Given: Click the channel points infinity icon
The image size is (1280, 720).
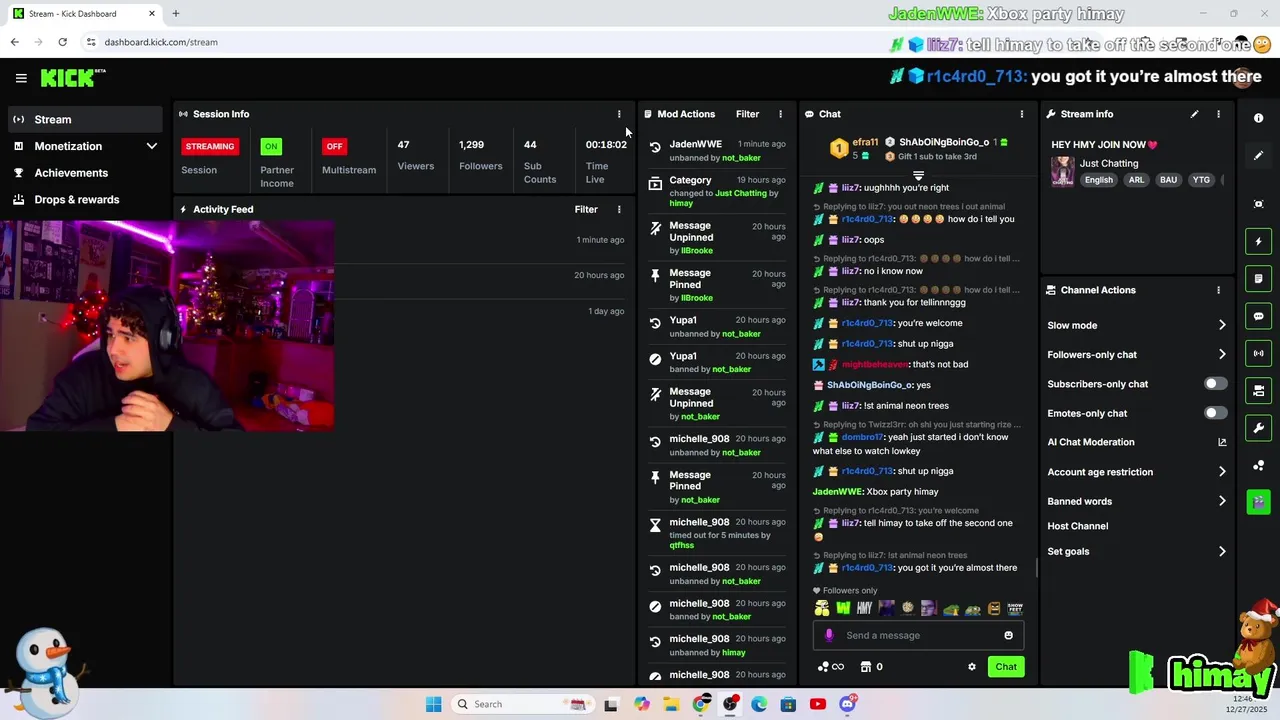Looking at the screenshot, I should pos(831,667).
